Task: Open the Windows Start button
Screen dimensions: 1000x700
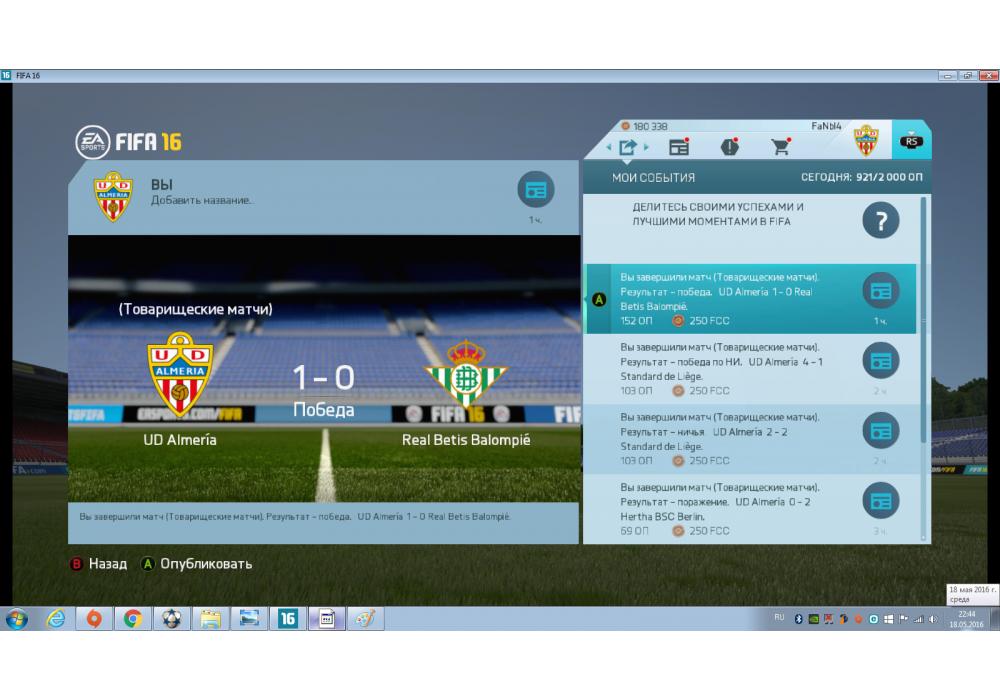Action: tap(17, 618)
